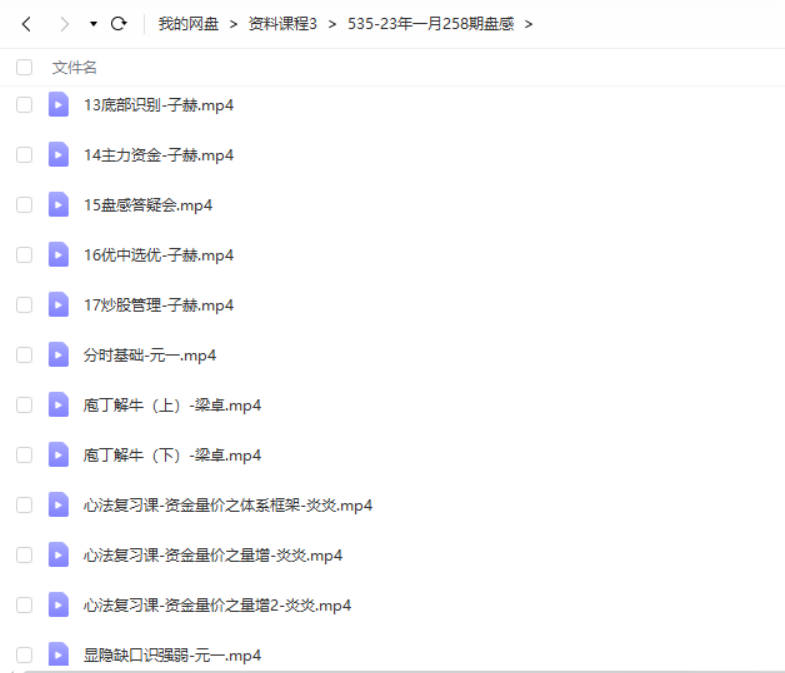Click the video icon of 显隐缺口识强弱-元一.mp4
The image size is (785, 673).
(x=58, y=655)
